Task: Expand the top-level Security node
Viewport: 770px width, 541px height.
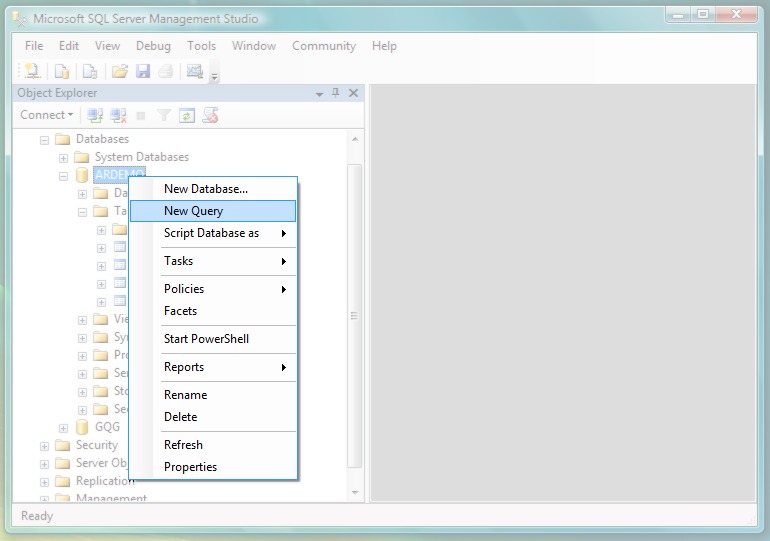Action: pos(44,446)
